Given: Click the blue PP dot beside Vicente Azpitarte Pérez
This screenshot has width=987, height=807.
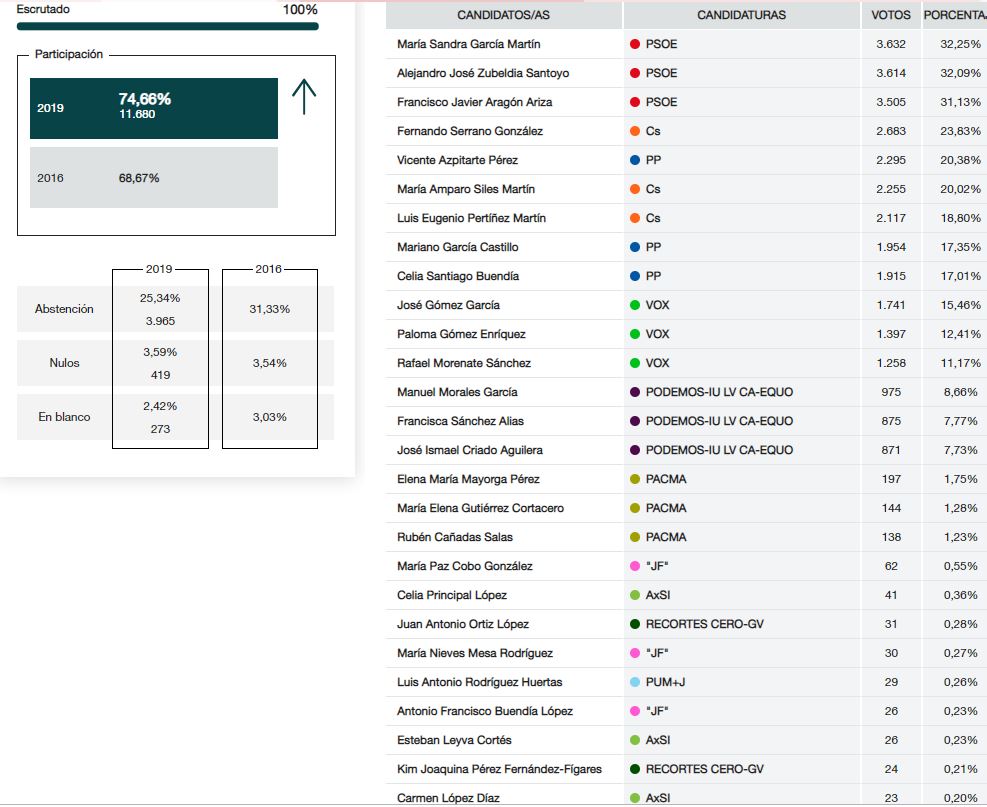Looking at the screenshot, I should [x=635, y=160].
